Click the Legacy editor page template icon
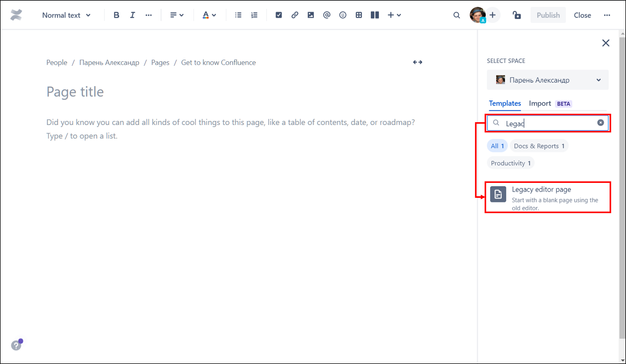The image size is (626, 364). tap(498, 194)
